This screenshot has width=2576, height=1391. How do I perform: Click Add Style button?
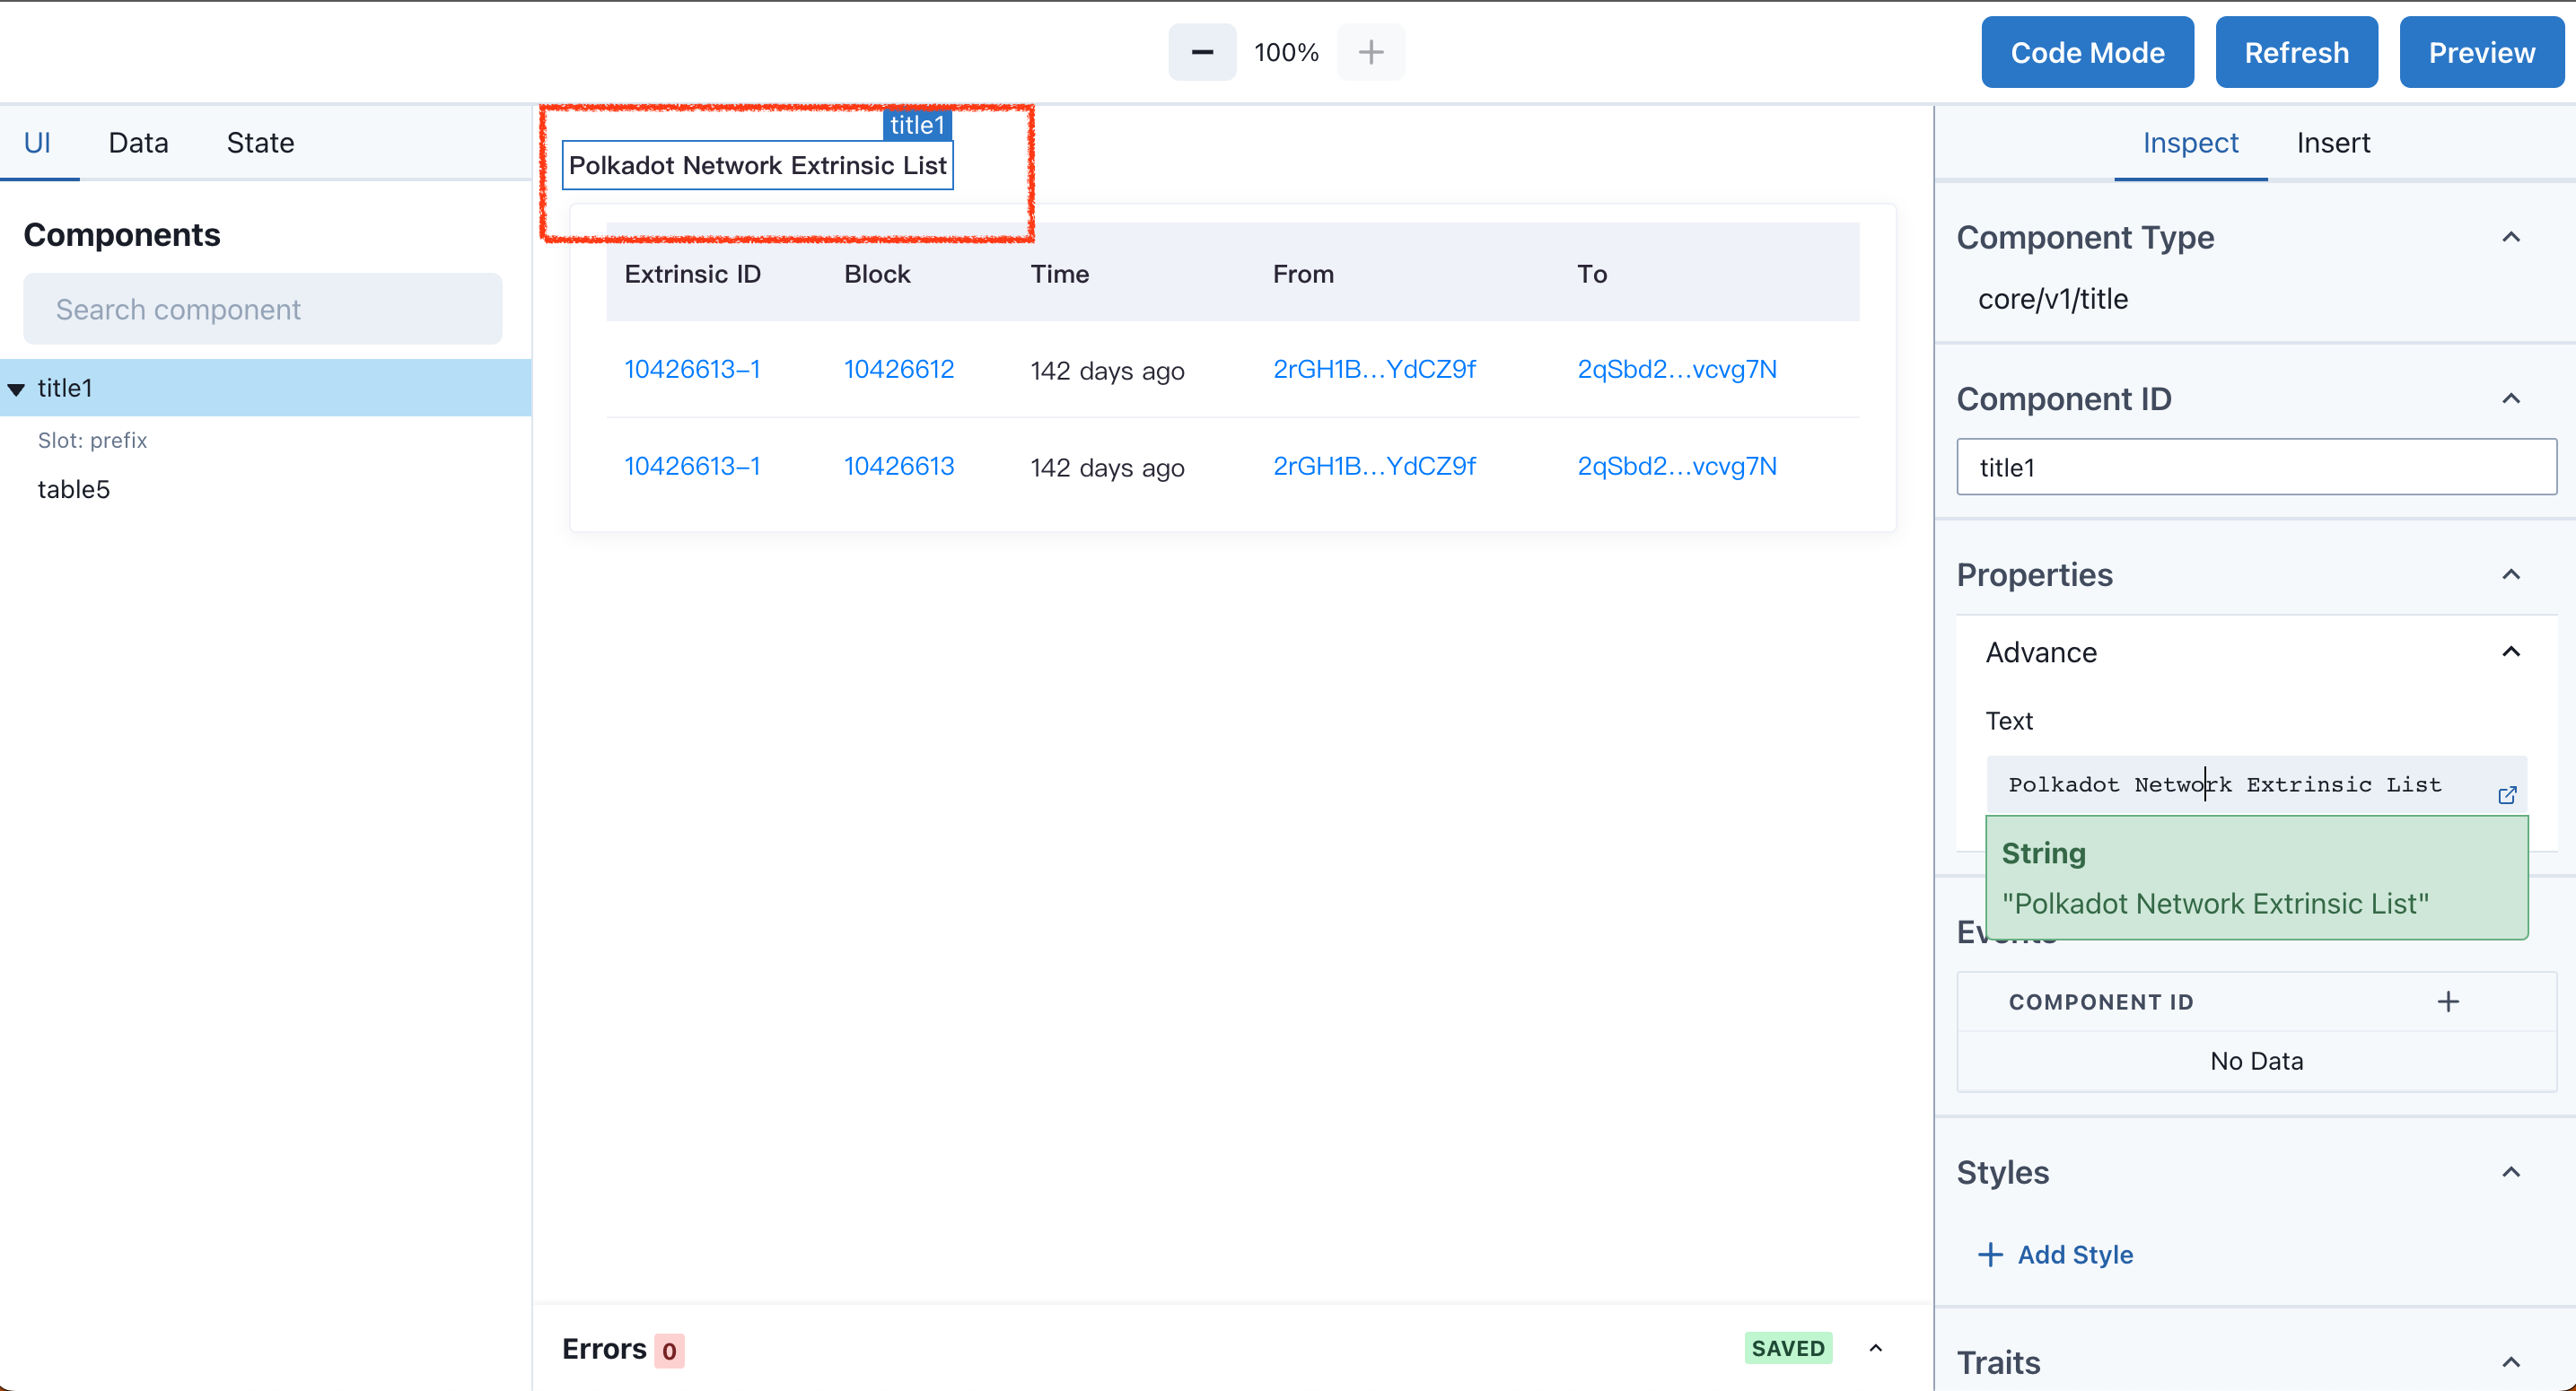tap(2057, 1254)
